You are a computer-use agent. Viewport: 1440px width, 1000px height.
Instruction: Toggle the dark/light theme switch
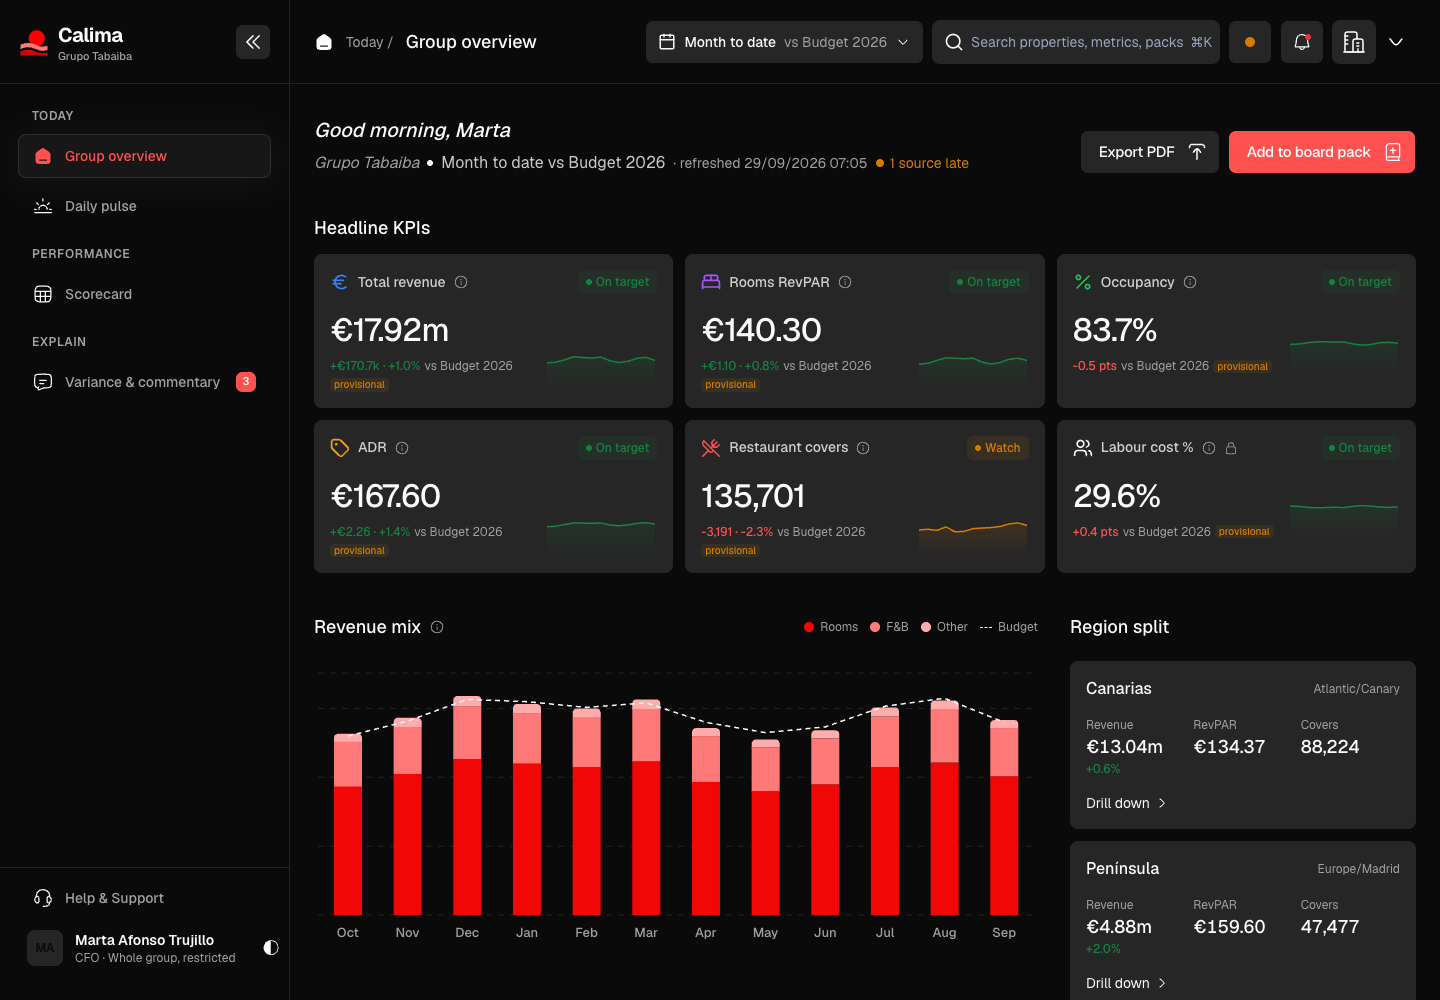(x=271, y=948)
